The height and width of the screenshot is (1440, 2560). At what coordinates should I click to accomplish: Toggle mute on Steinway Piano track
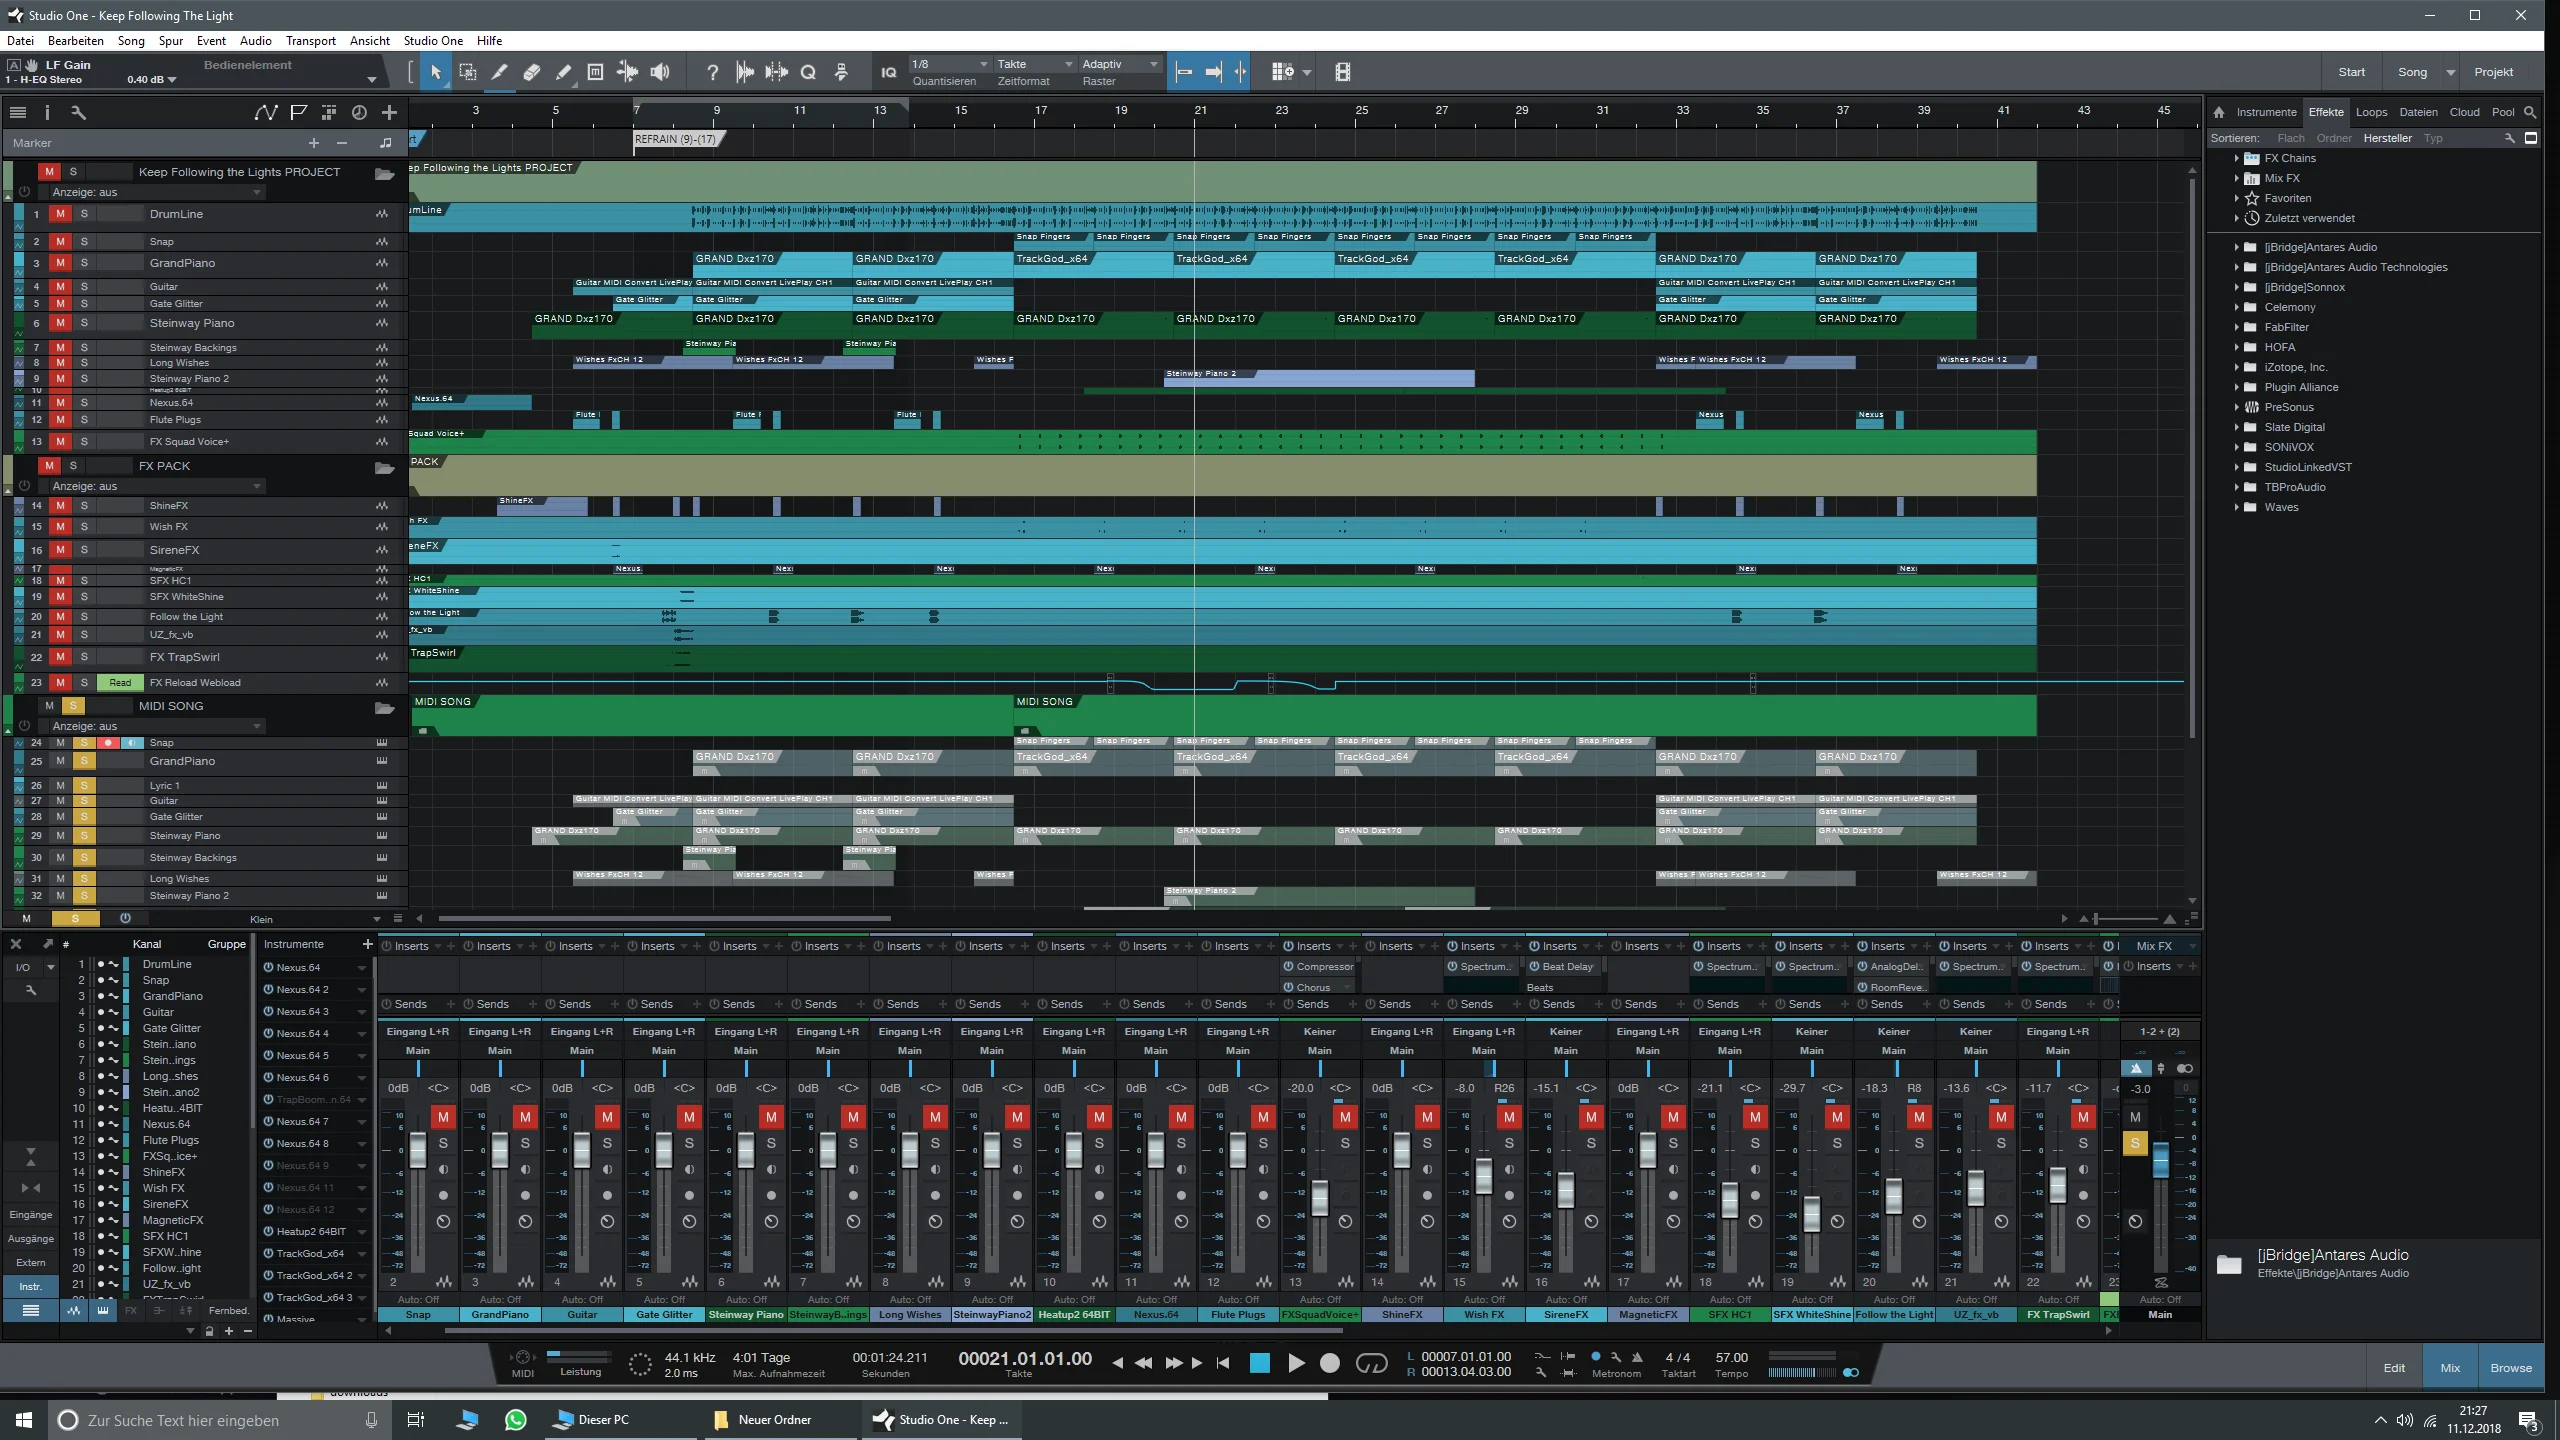click(x=60, y=323)
